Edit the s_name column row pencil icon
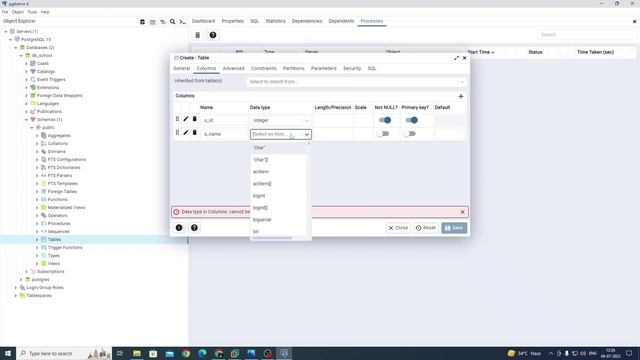This screenshot has height=360, width=640. pos(186,133)
